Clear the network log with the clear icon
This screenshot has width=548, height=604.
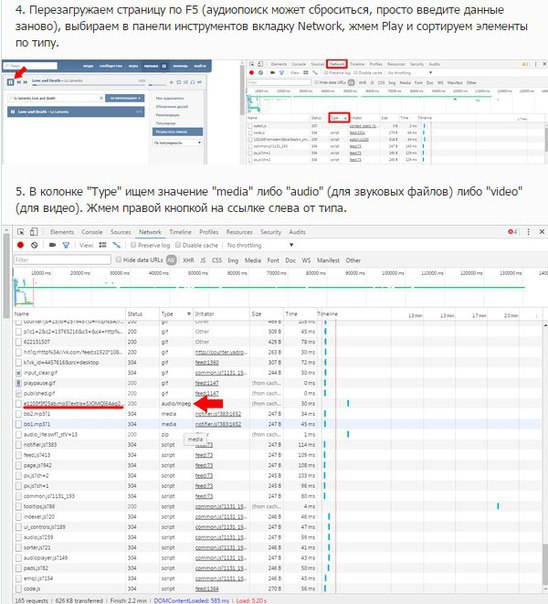coord(34,245)
